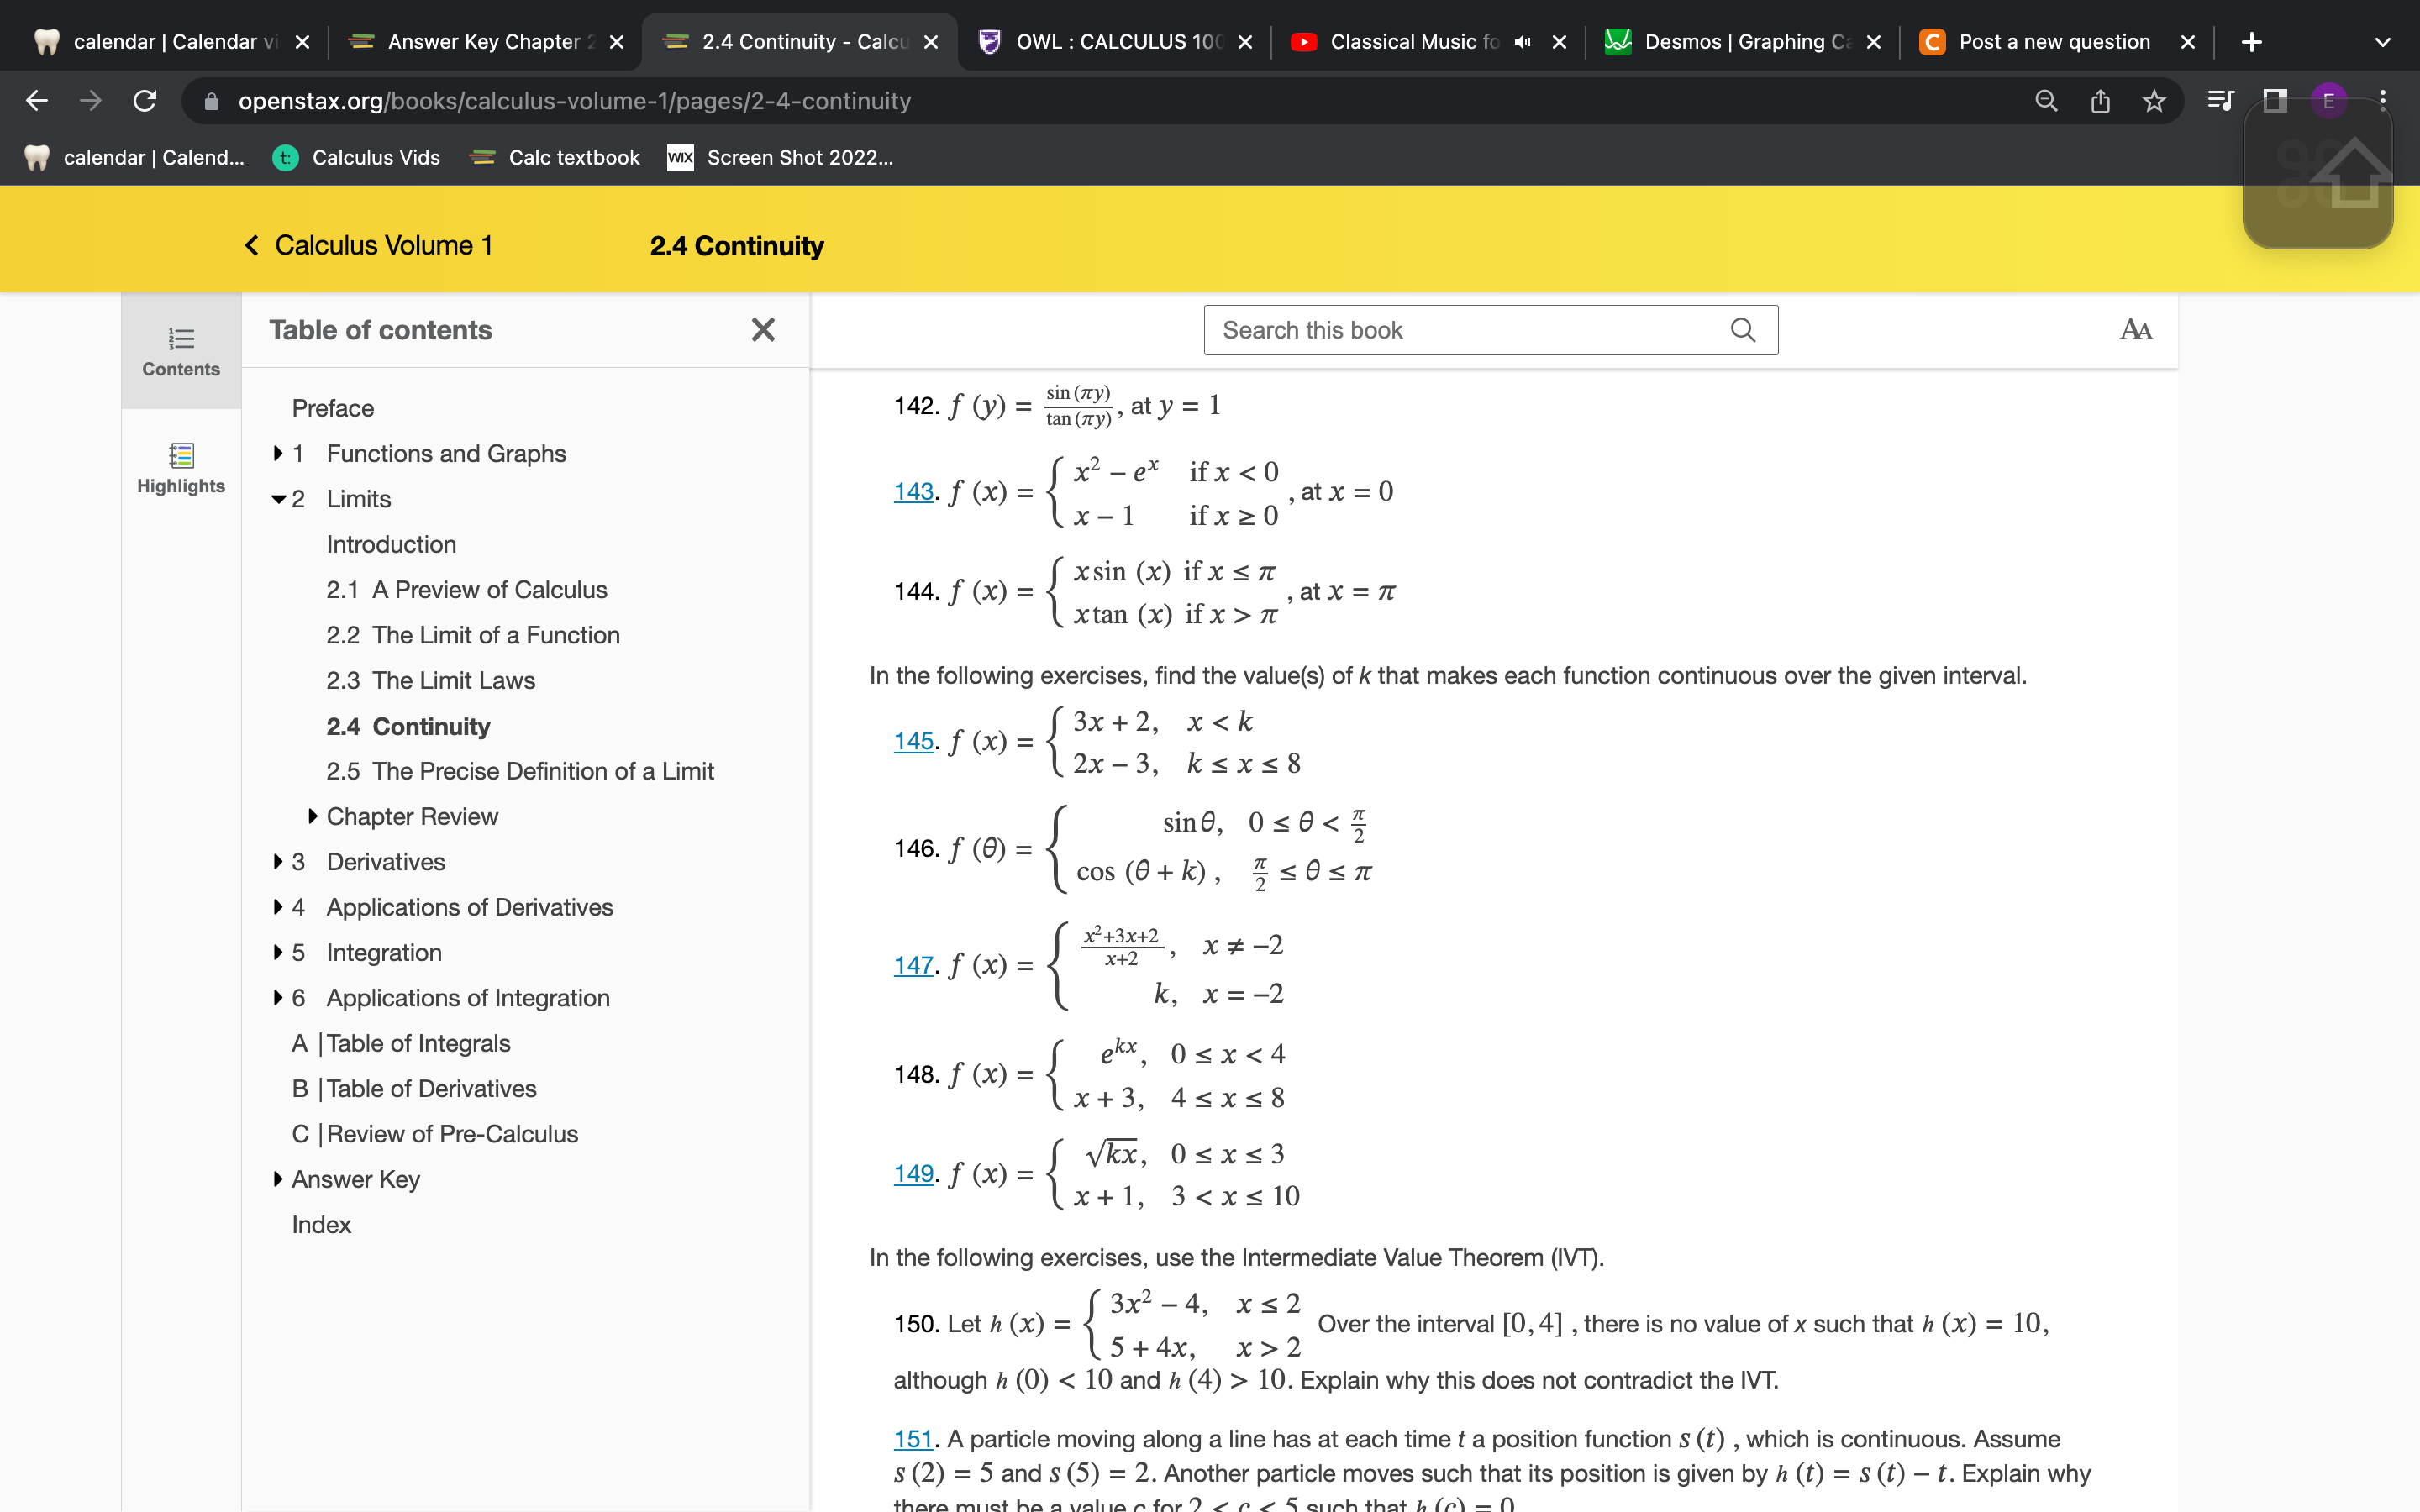
Task: Expand the 3 Derivatives section
Action: (x=278, y=861)
